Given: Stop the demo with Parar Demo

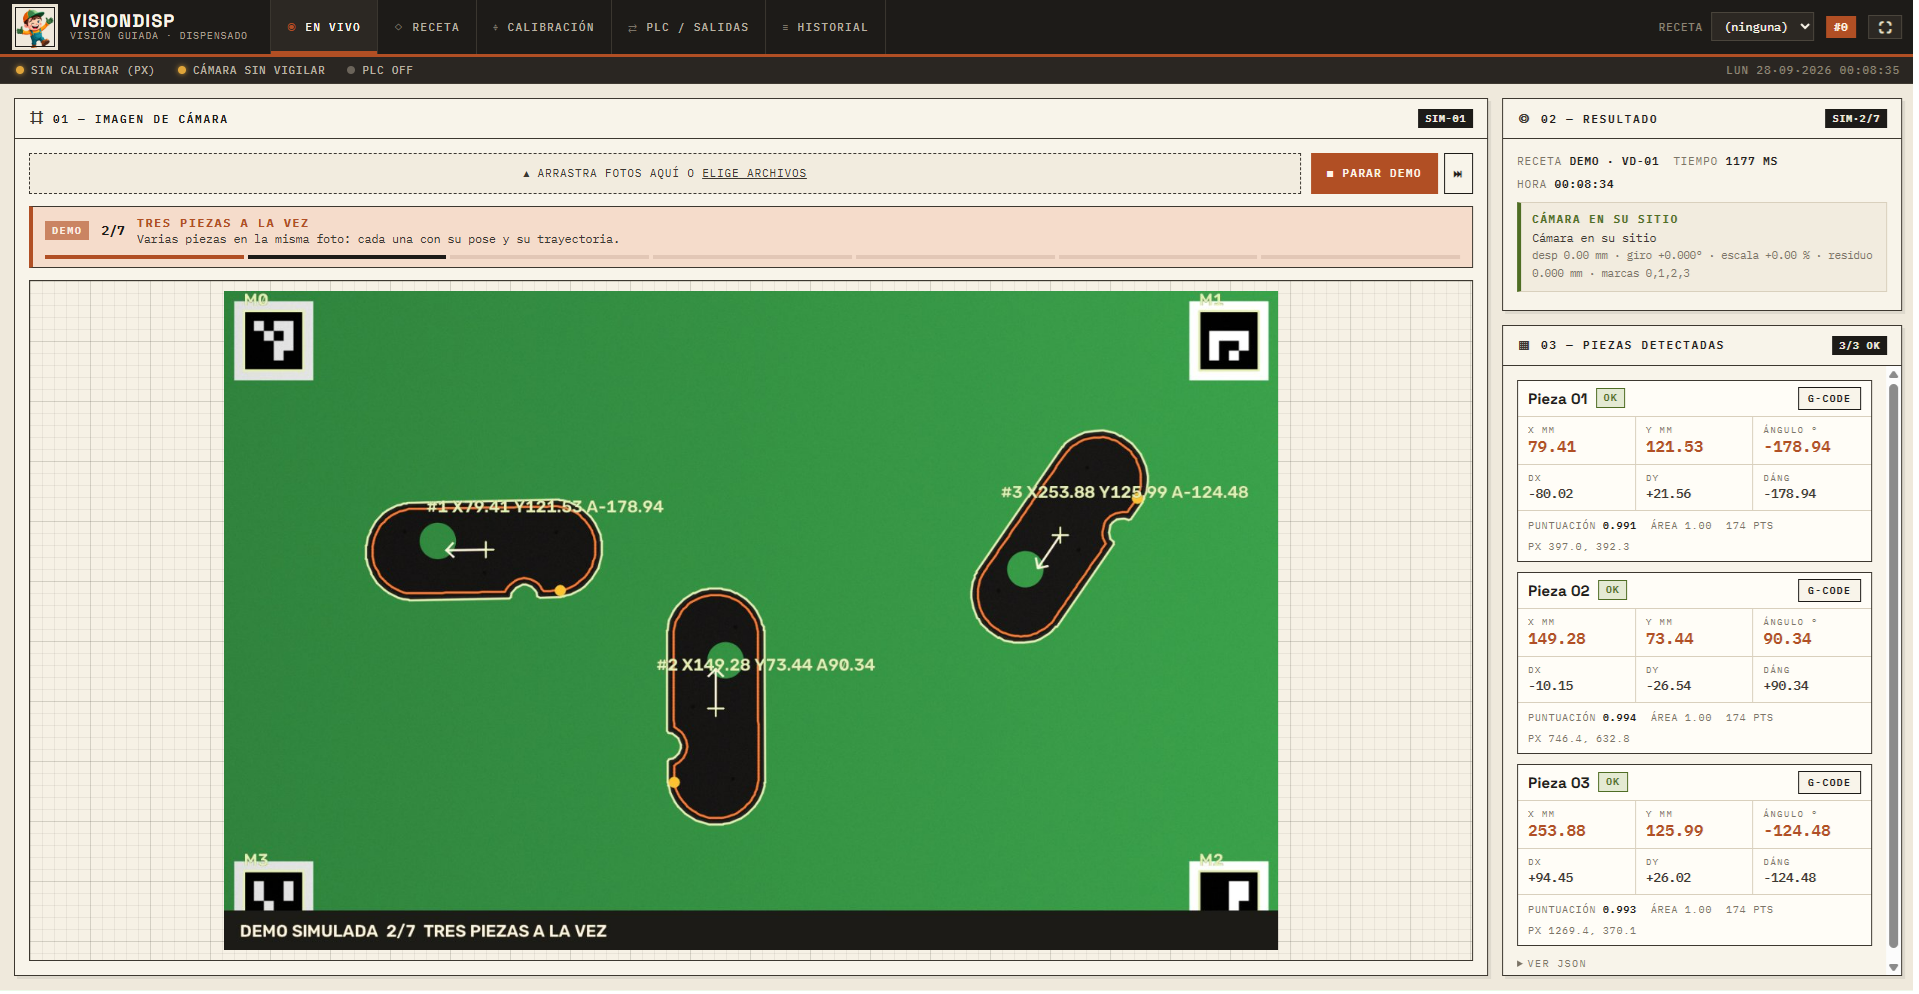Looking at the screenshot, I should [1374, 173].
